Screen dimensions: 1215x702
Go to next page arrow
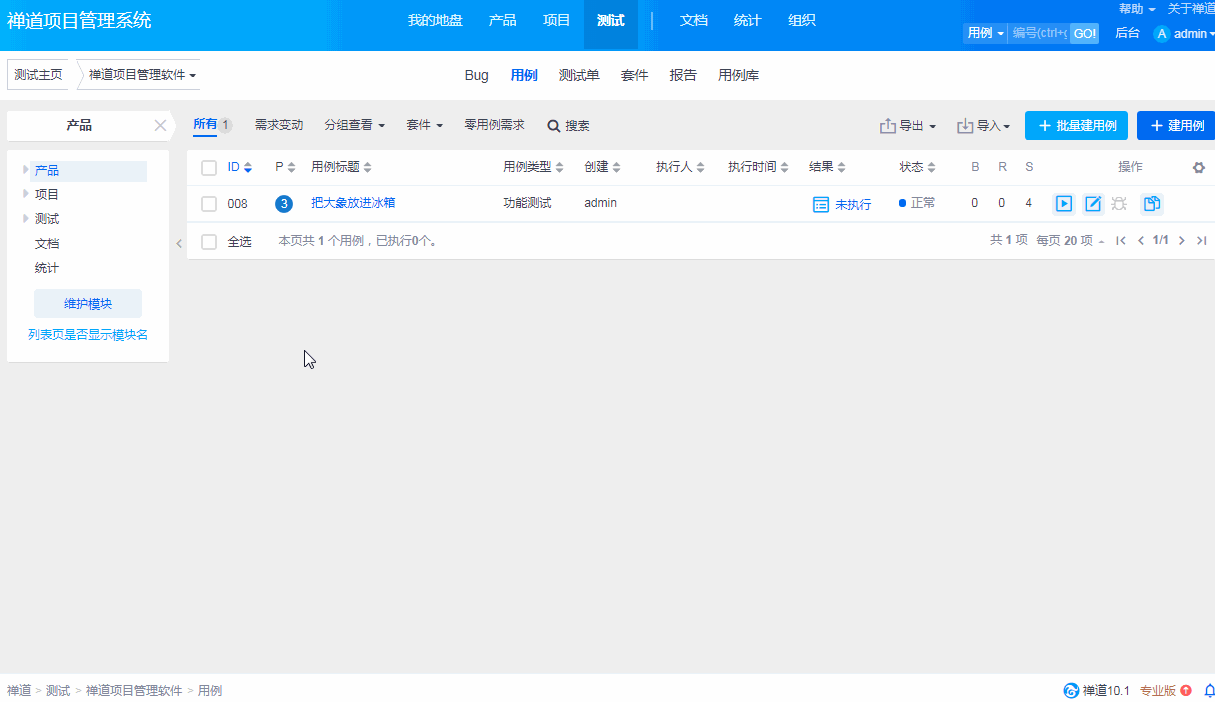tap(1181, 241)
